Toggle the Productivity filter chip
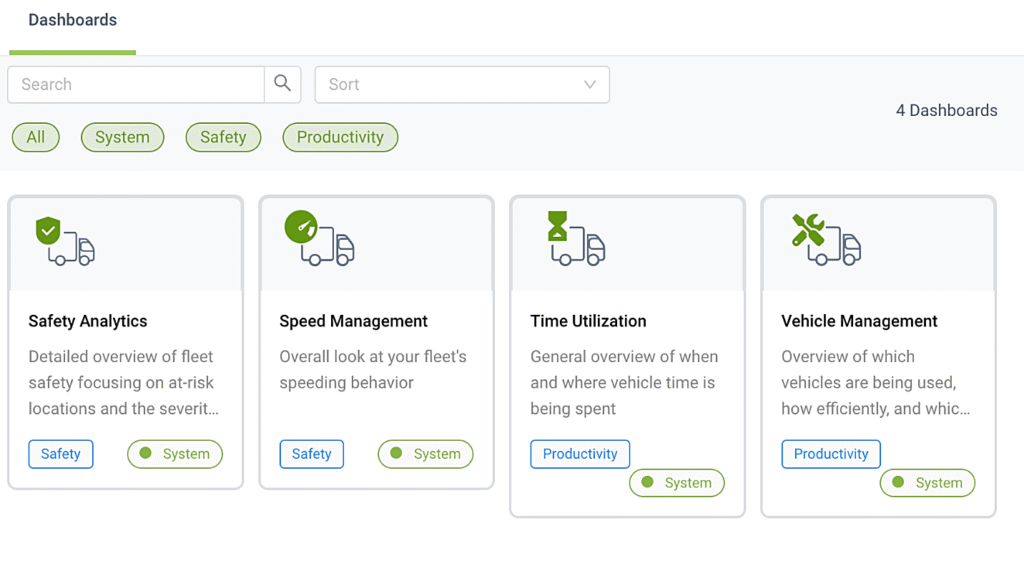Screen dimensions: 1024x561 [340, 137]
